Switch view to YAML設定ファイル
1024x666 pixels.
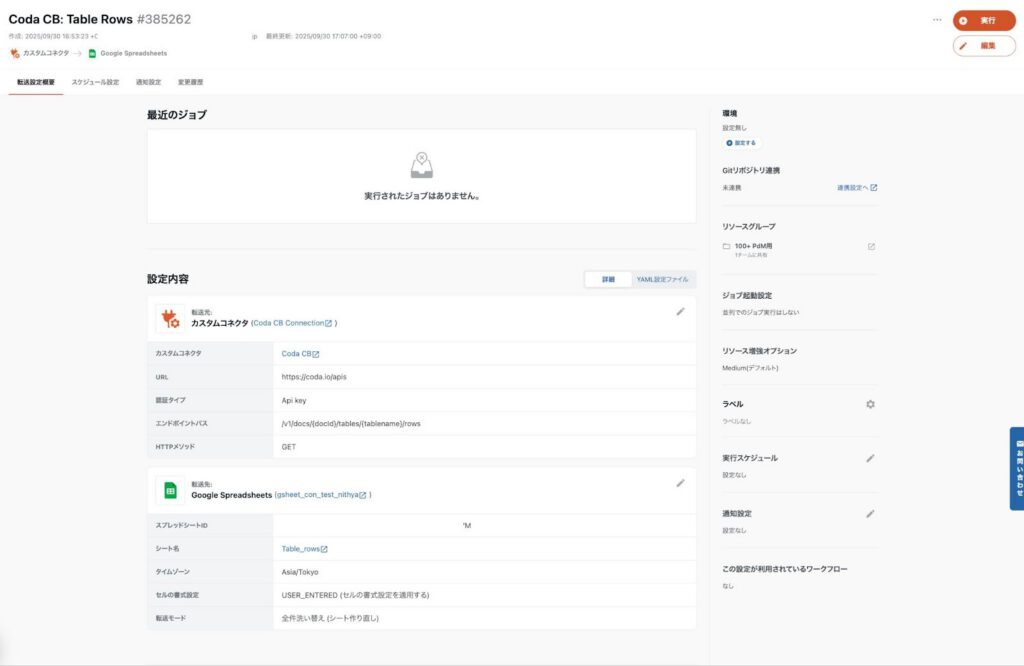(x=663, y=280)
